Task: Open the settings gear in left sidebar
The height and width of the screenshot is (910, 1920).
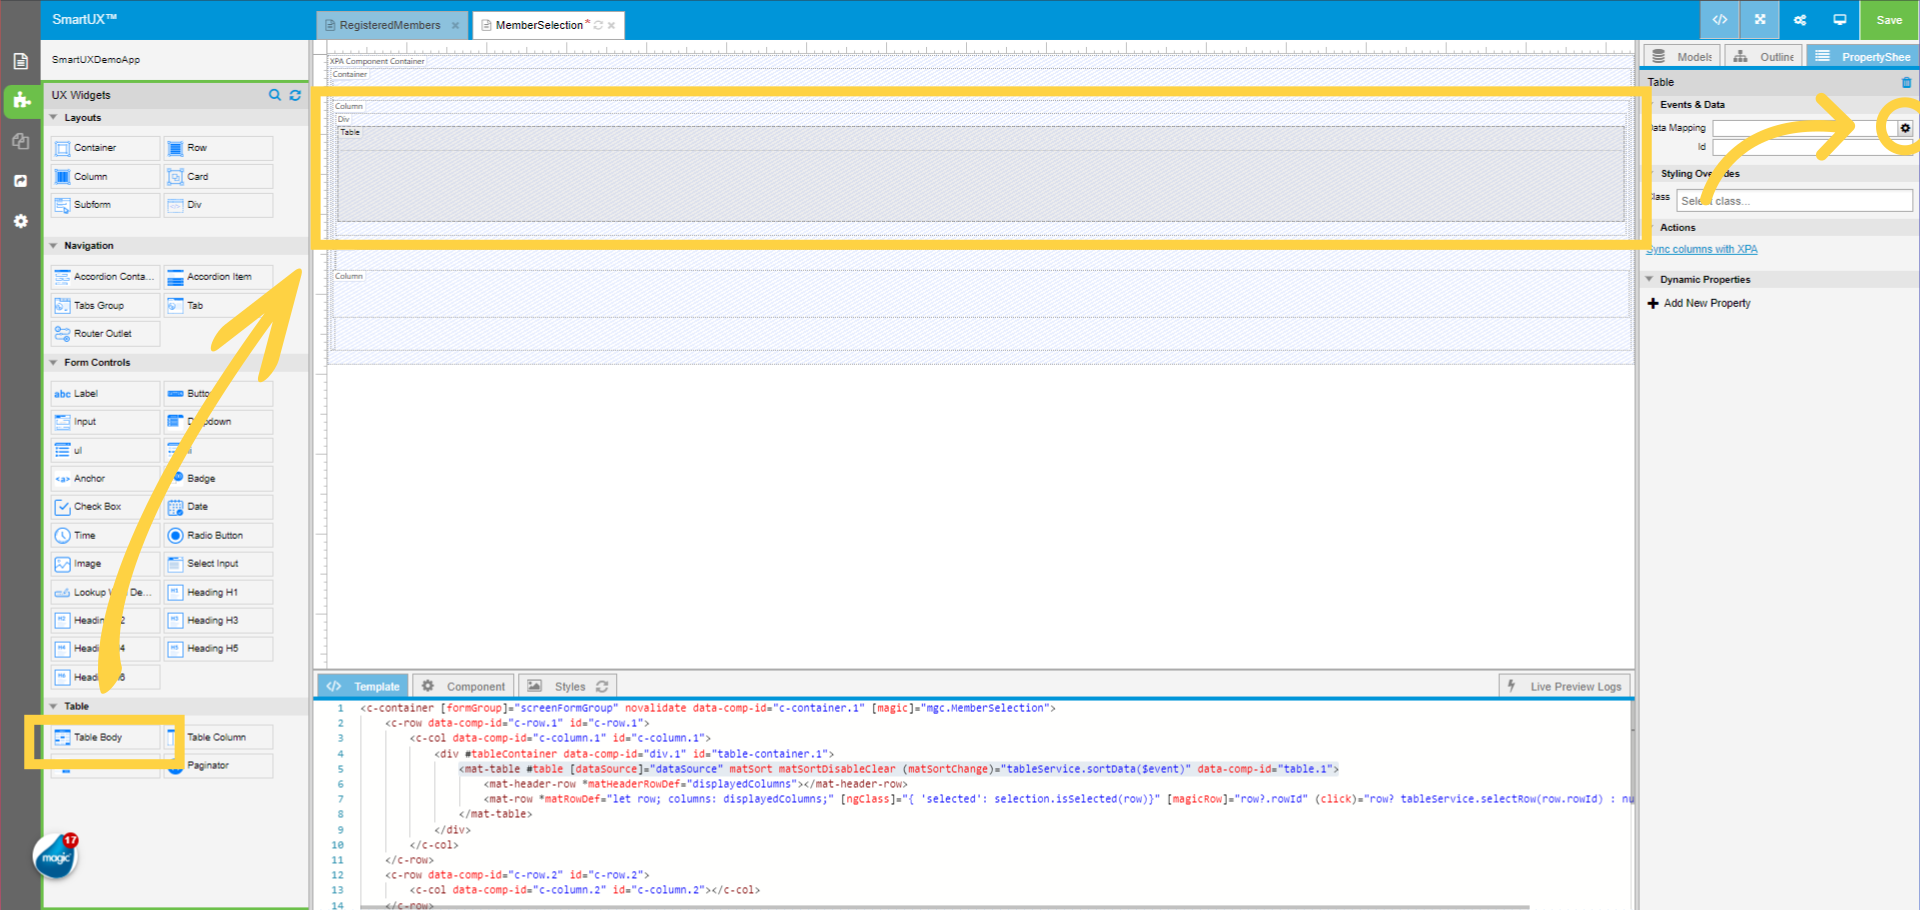Action: [x=20, y=221]
